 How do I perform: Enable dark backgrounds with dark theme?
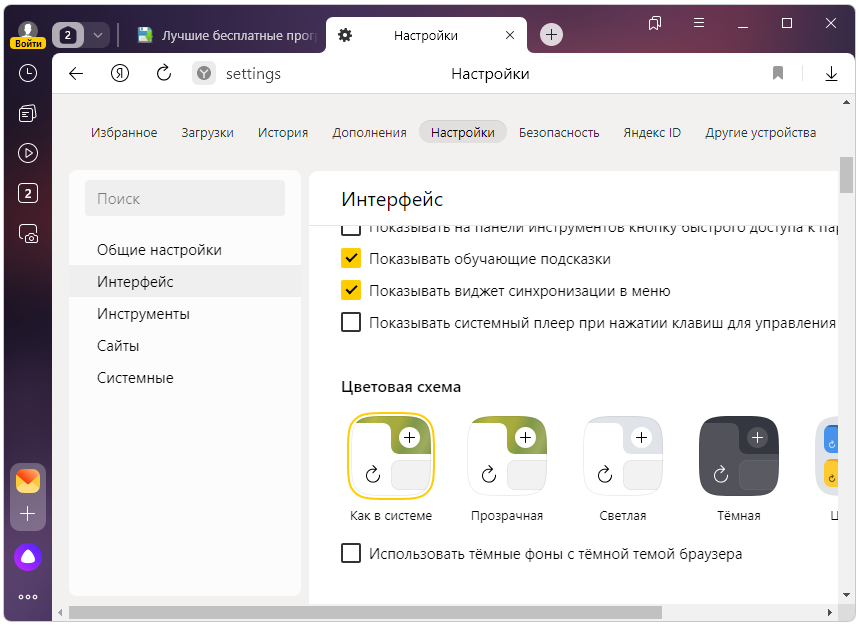point(351,553)
